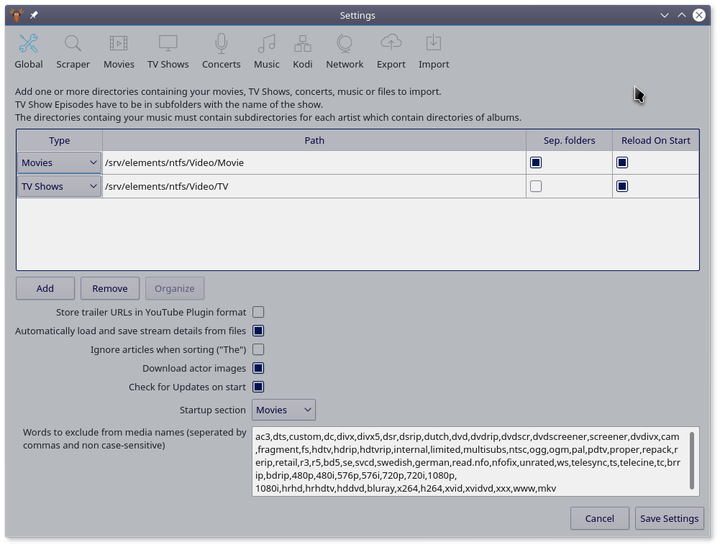
Task: Enable Sep. folders for TV Shows row
Action: [536, 187]
